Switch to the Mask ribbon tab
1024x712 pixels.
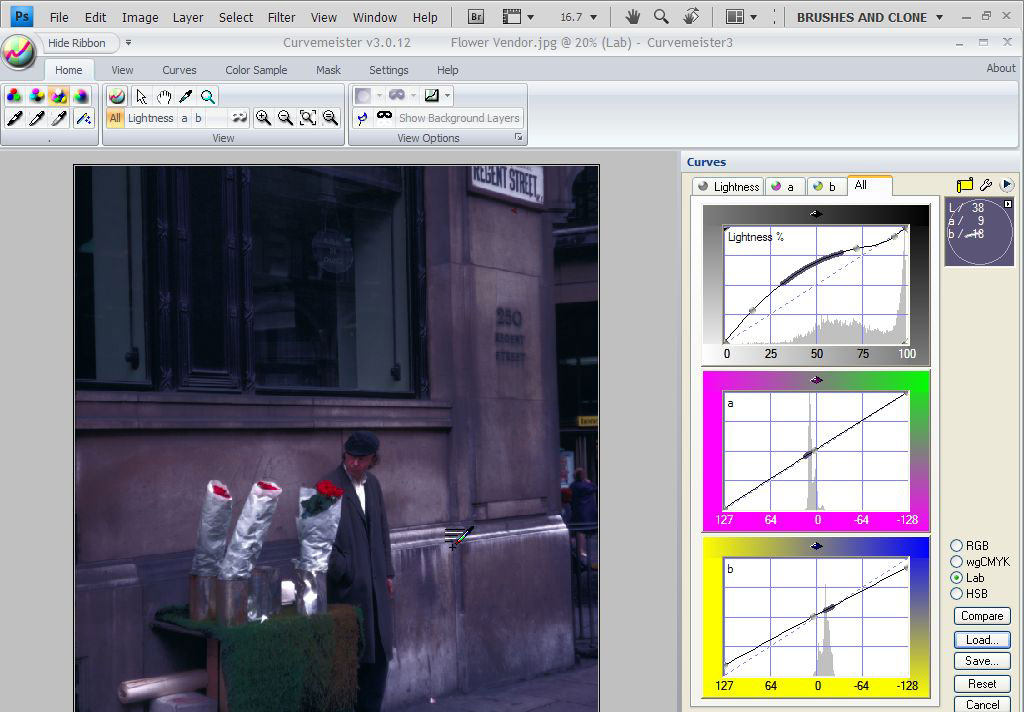coord(328,70)
